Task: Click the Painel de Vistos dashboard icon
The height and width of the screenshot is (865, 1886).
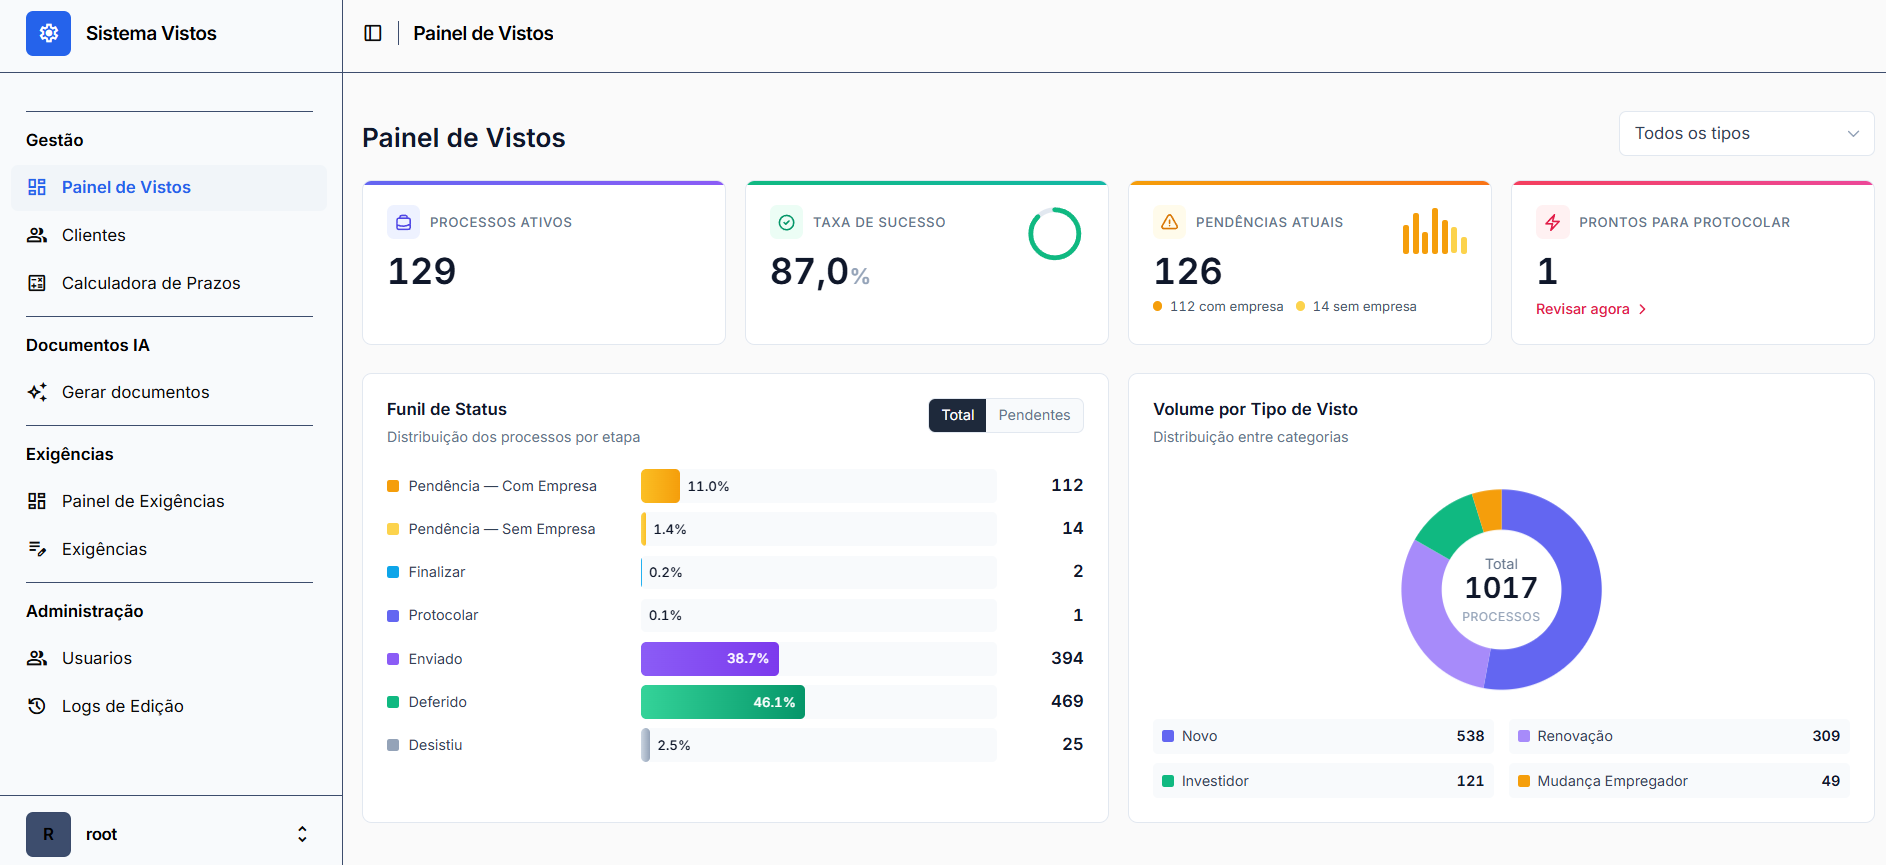Action: [37, 187]
